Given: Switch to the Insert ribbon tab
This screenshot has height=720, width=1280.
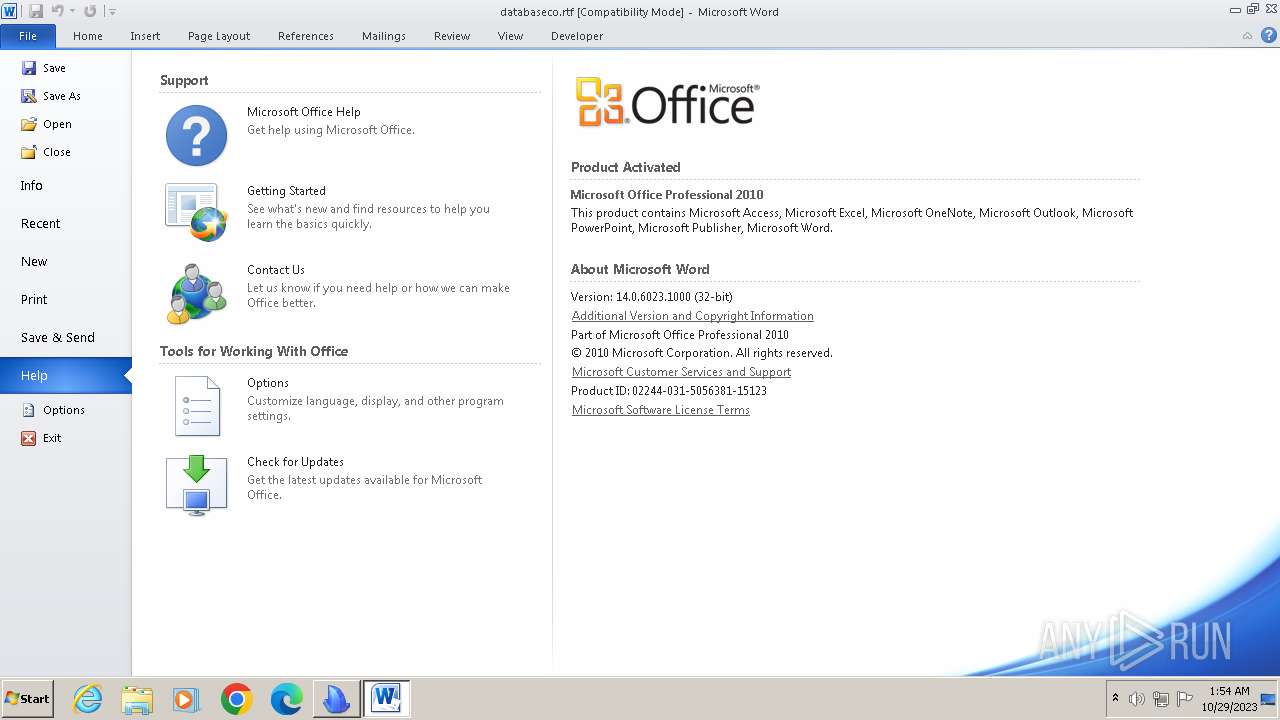Looking at the screenshot, I should 145,36.
